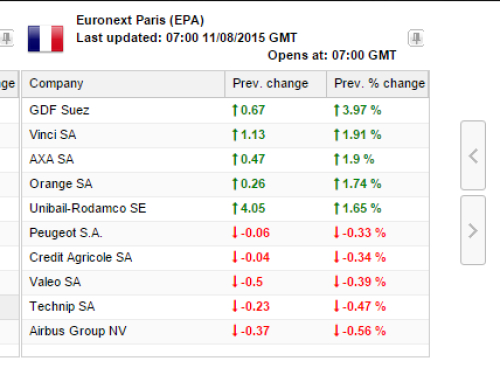
Task: Select the Valeo SA row
Action: pos(225,282)
